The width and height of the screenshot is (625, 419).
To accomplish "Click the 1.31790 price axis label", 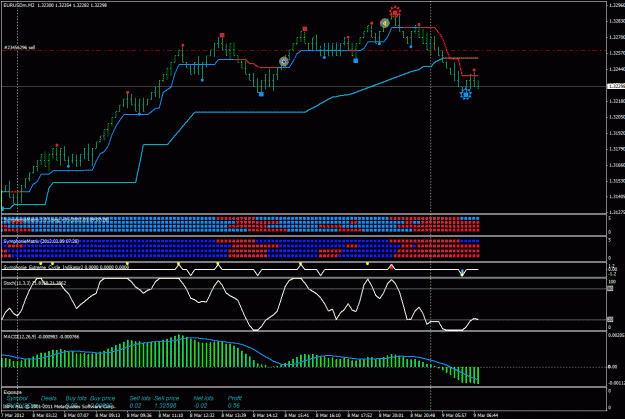I will (616, 149).
